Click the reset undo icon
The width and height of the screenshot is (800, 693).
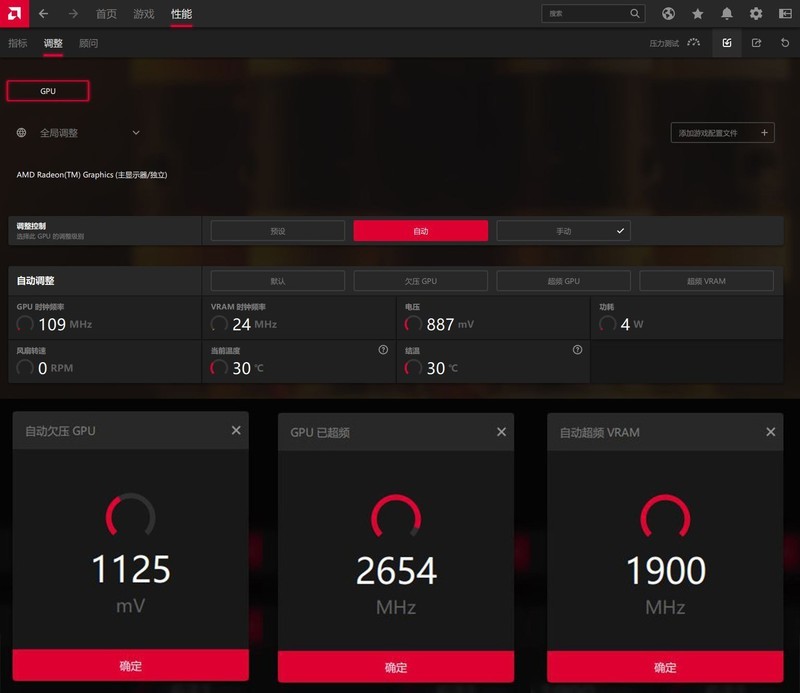pyautogui.click(x=785, y=43)
